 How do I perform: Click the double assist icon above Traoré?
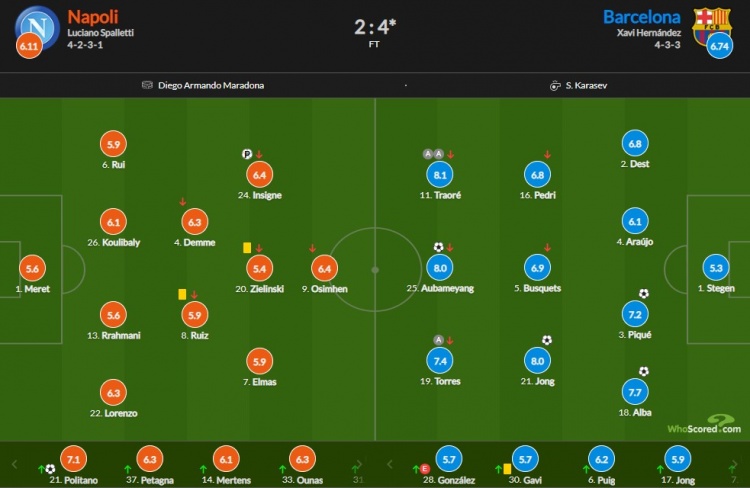(433, 154)
